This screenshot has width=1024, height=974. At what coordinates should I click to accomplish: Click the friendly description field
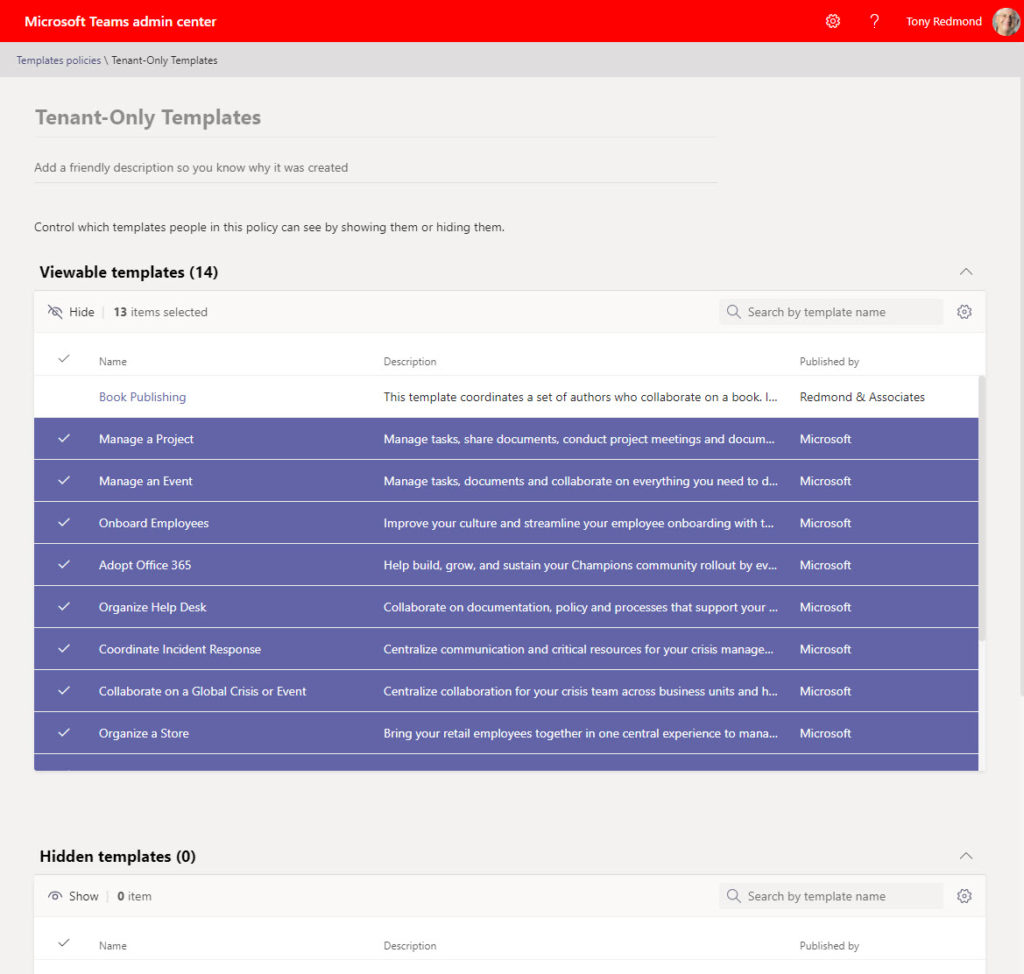click(x=376, y=168)
